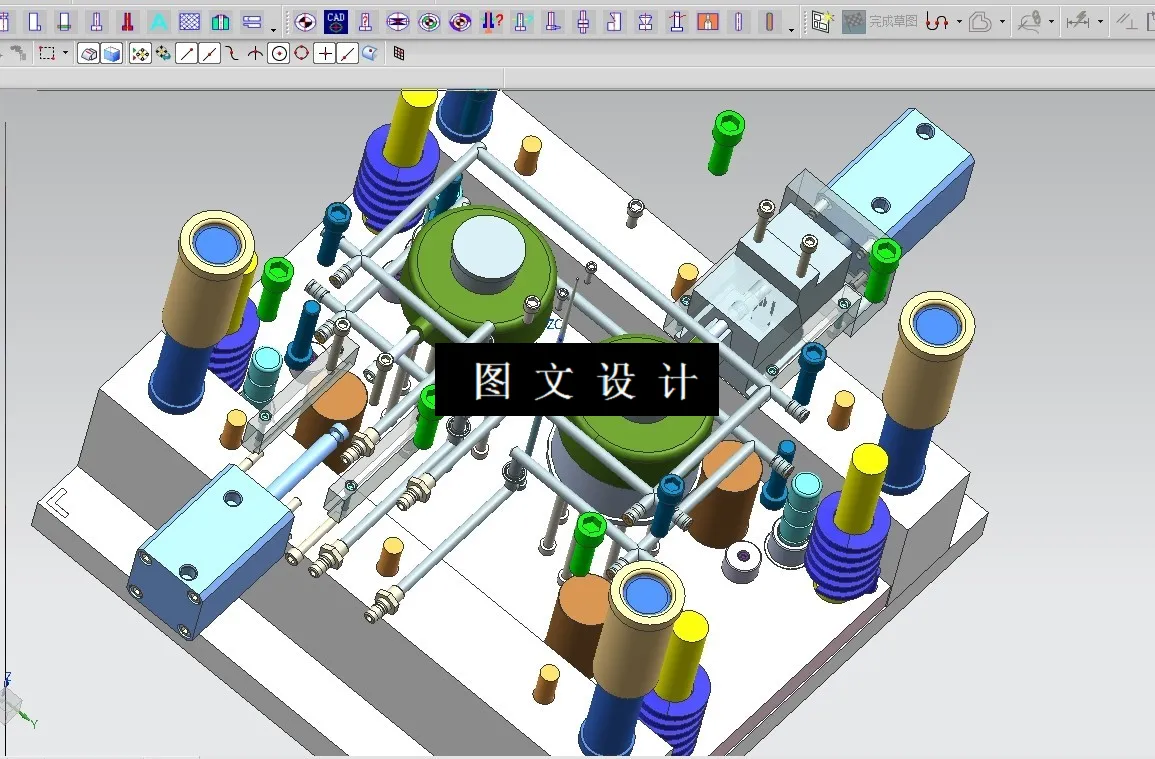Toggle the first eye visibility icon
Viewport: 1155px width, 759px height.
(430, 21)
